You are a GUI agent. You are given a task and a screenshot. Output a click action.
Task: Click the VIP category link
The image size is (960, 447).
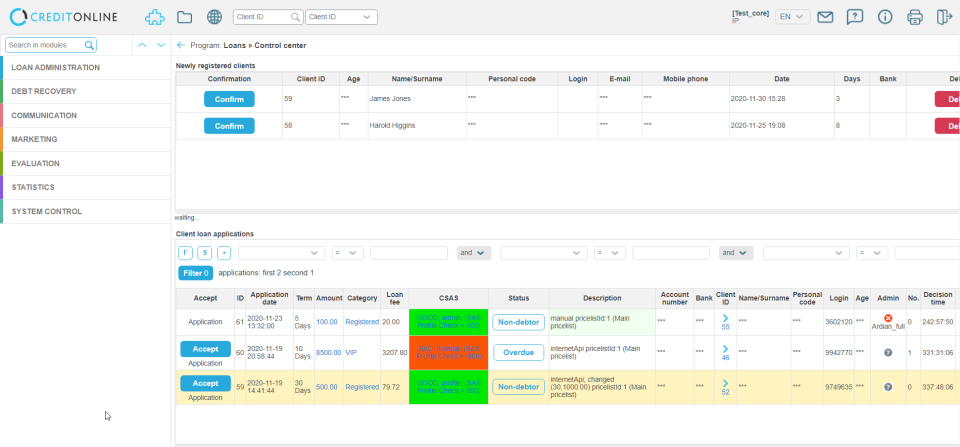(x=351, y=353)
